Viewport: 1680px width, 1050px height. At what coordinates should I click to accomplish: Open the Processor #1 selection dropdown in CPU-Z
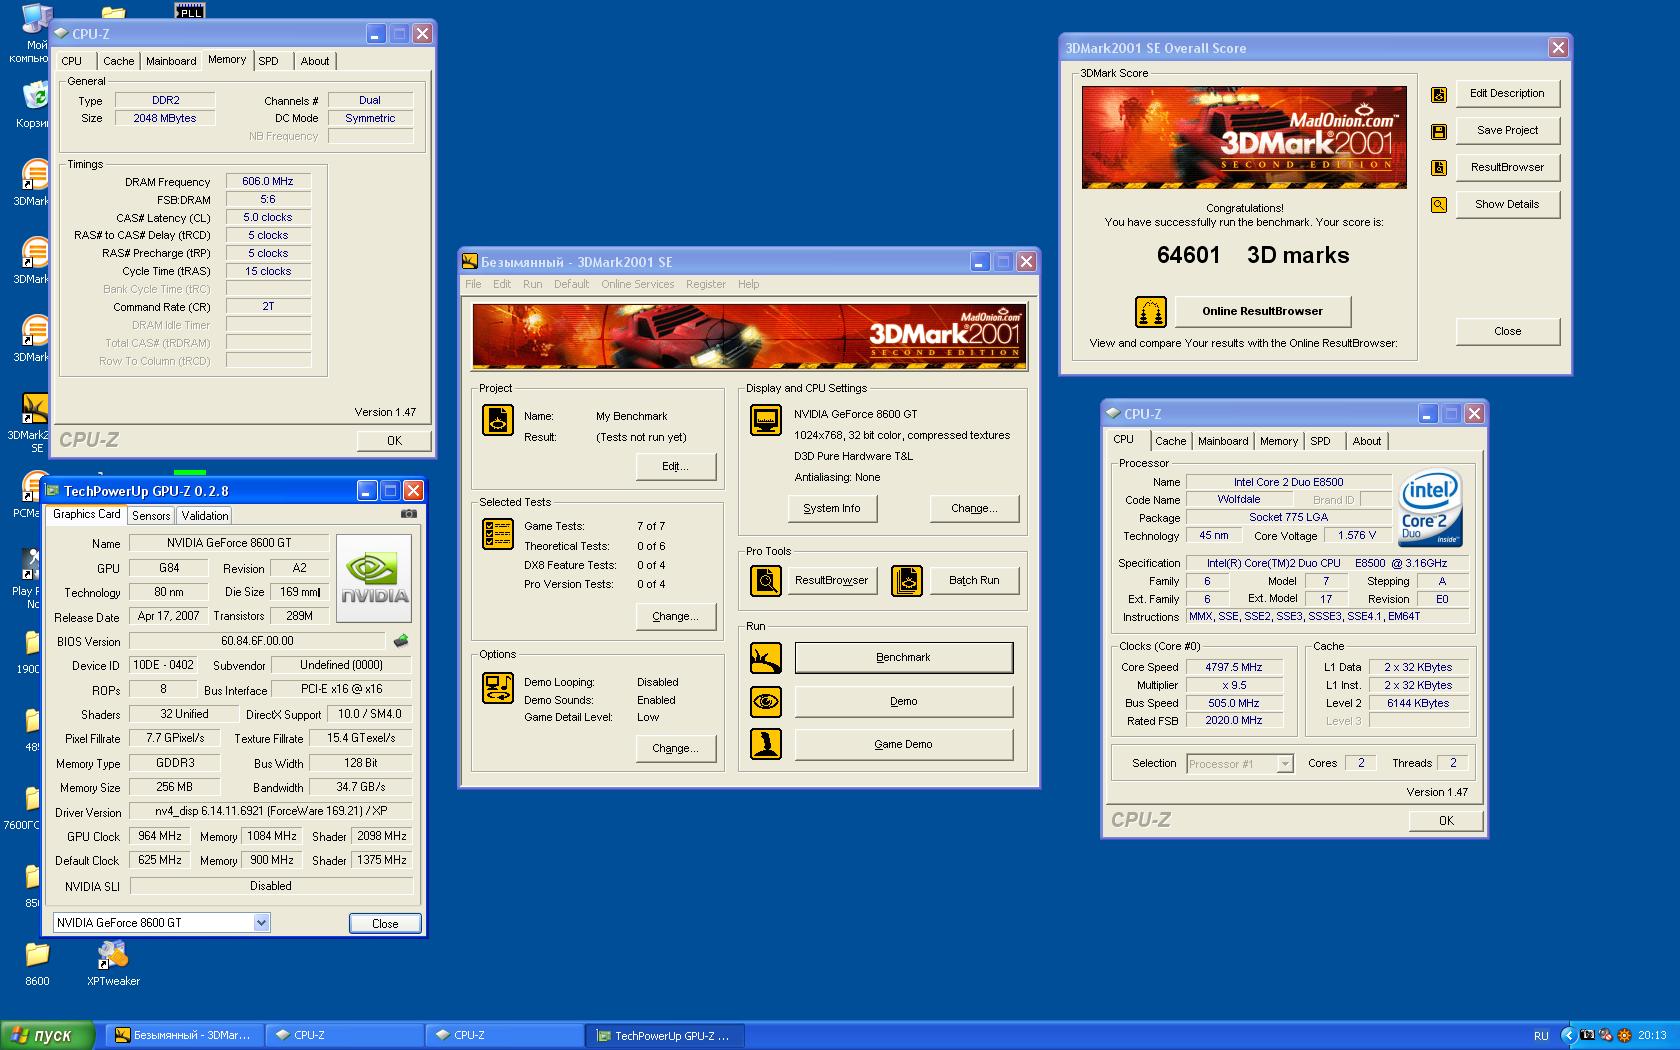tap(1285, 764)
